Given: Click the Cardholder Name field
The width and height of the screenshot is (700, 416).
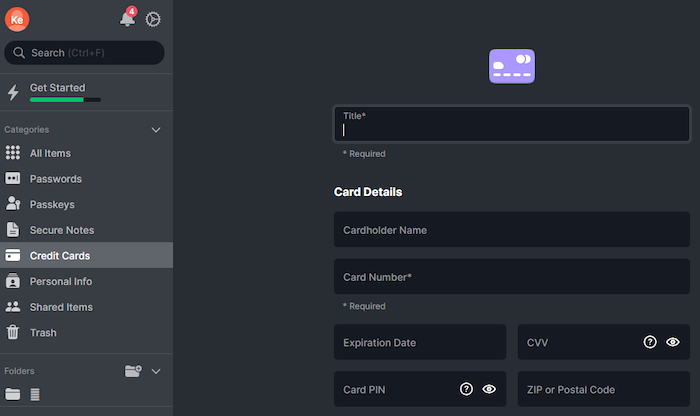Looking at the screenshot, I should point(512,229).
